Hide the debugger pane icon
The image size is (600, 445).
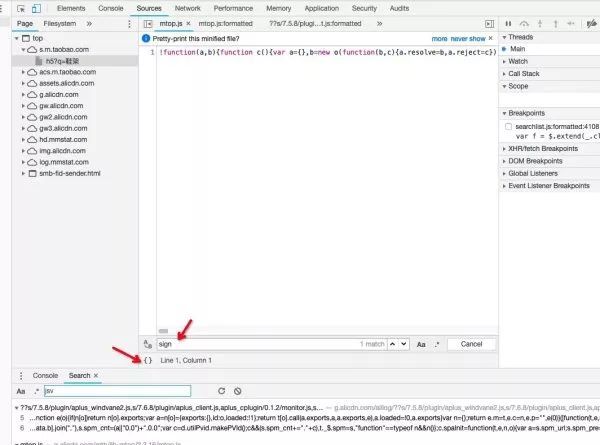pos(489,24)
